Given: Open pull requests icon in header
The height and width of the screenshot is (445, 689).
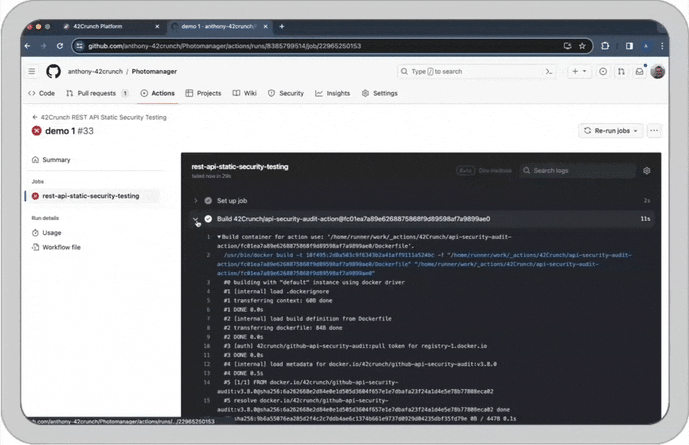Looking at the screenshot, I should point(621,71).
